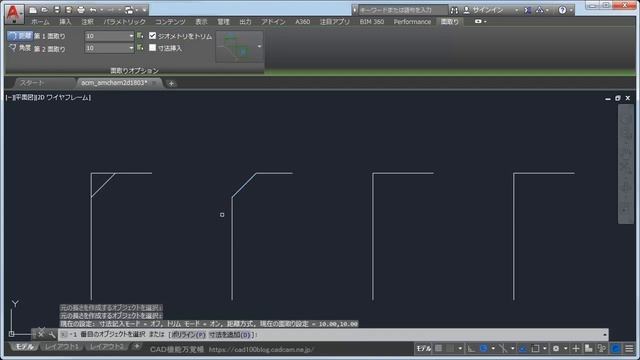640x360 pixels.
Task: Click the chamfer preview thumbnail
Action: (236, 47)
